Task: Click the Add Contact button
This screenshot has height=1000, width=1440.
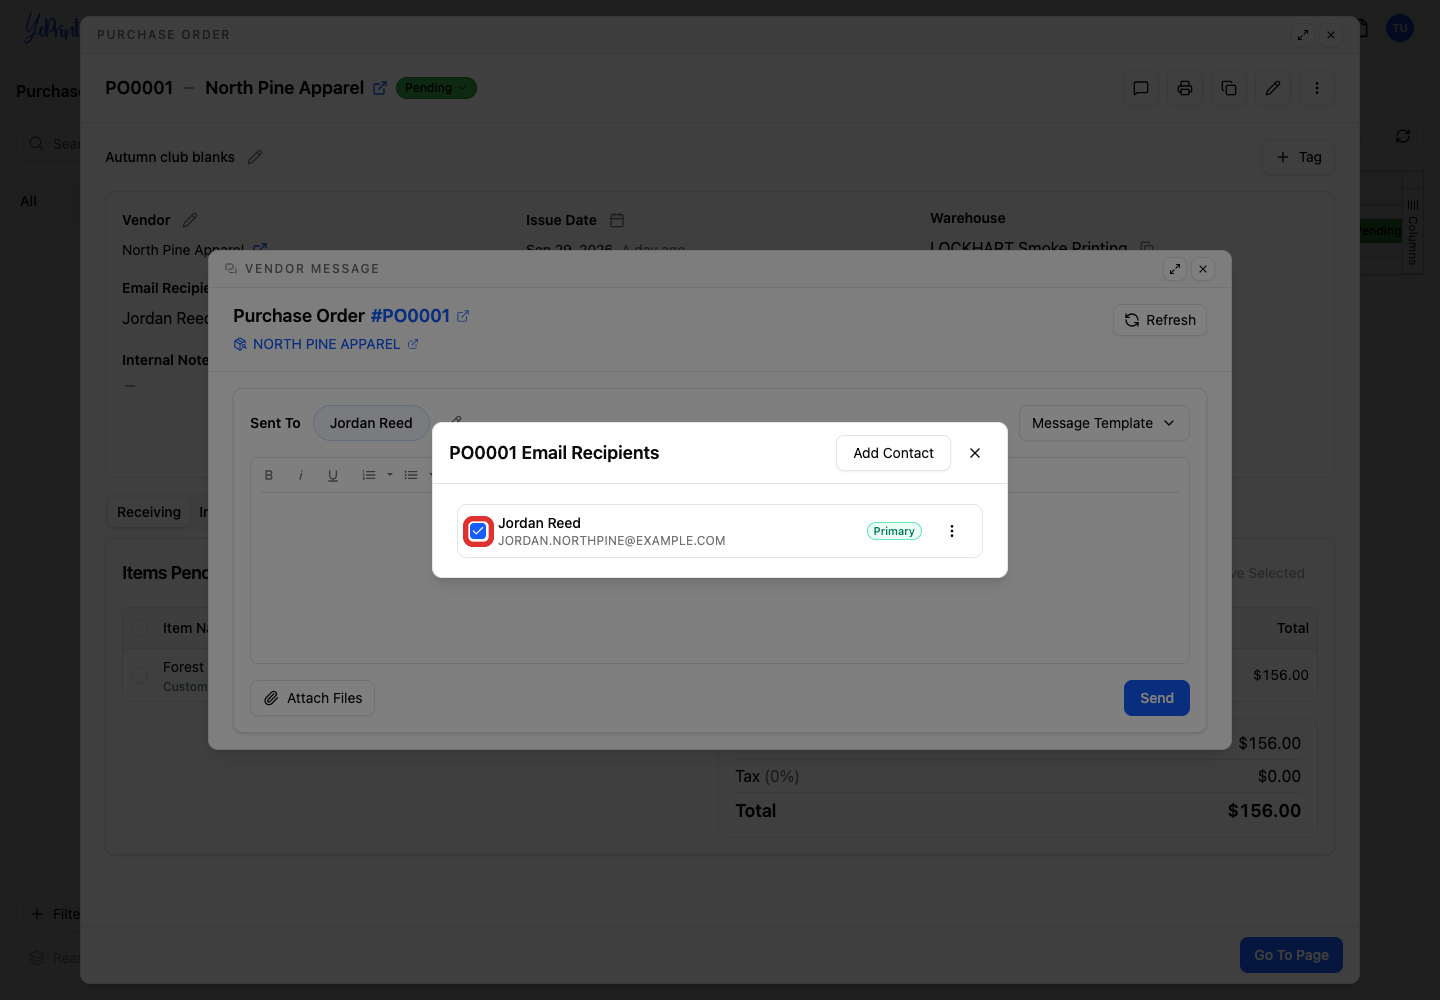Action: [893, 453]
